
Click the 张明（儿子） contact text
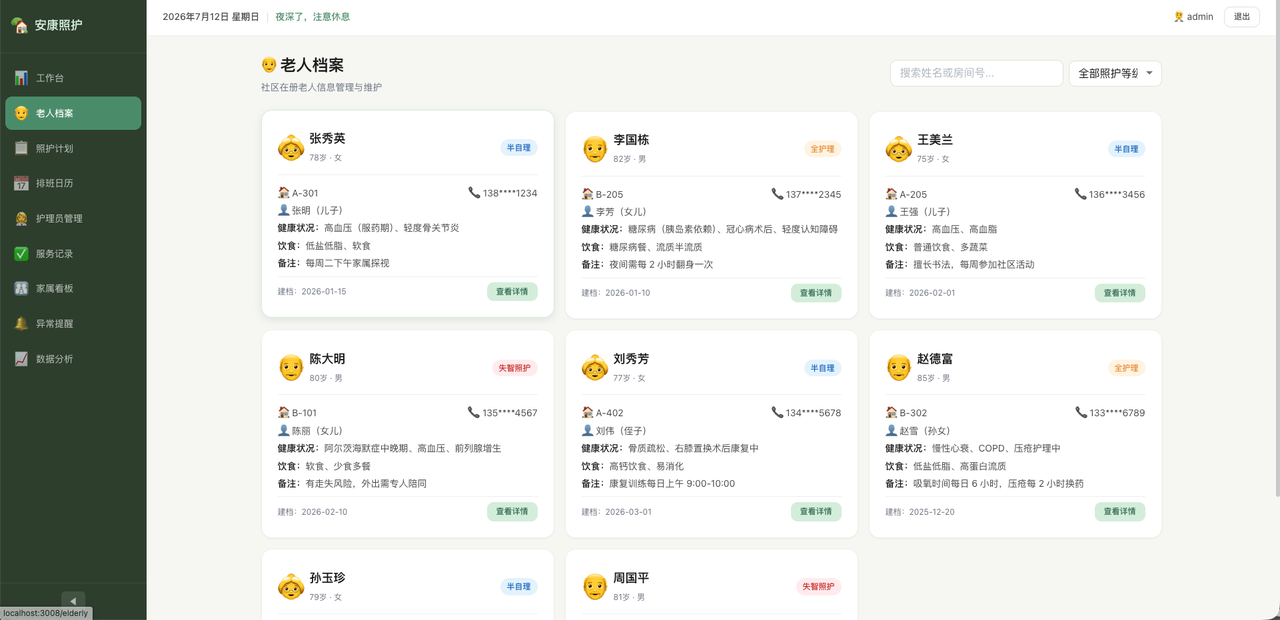click(317, 211)
